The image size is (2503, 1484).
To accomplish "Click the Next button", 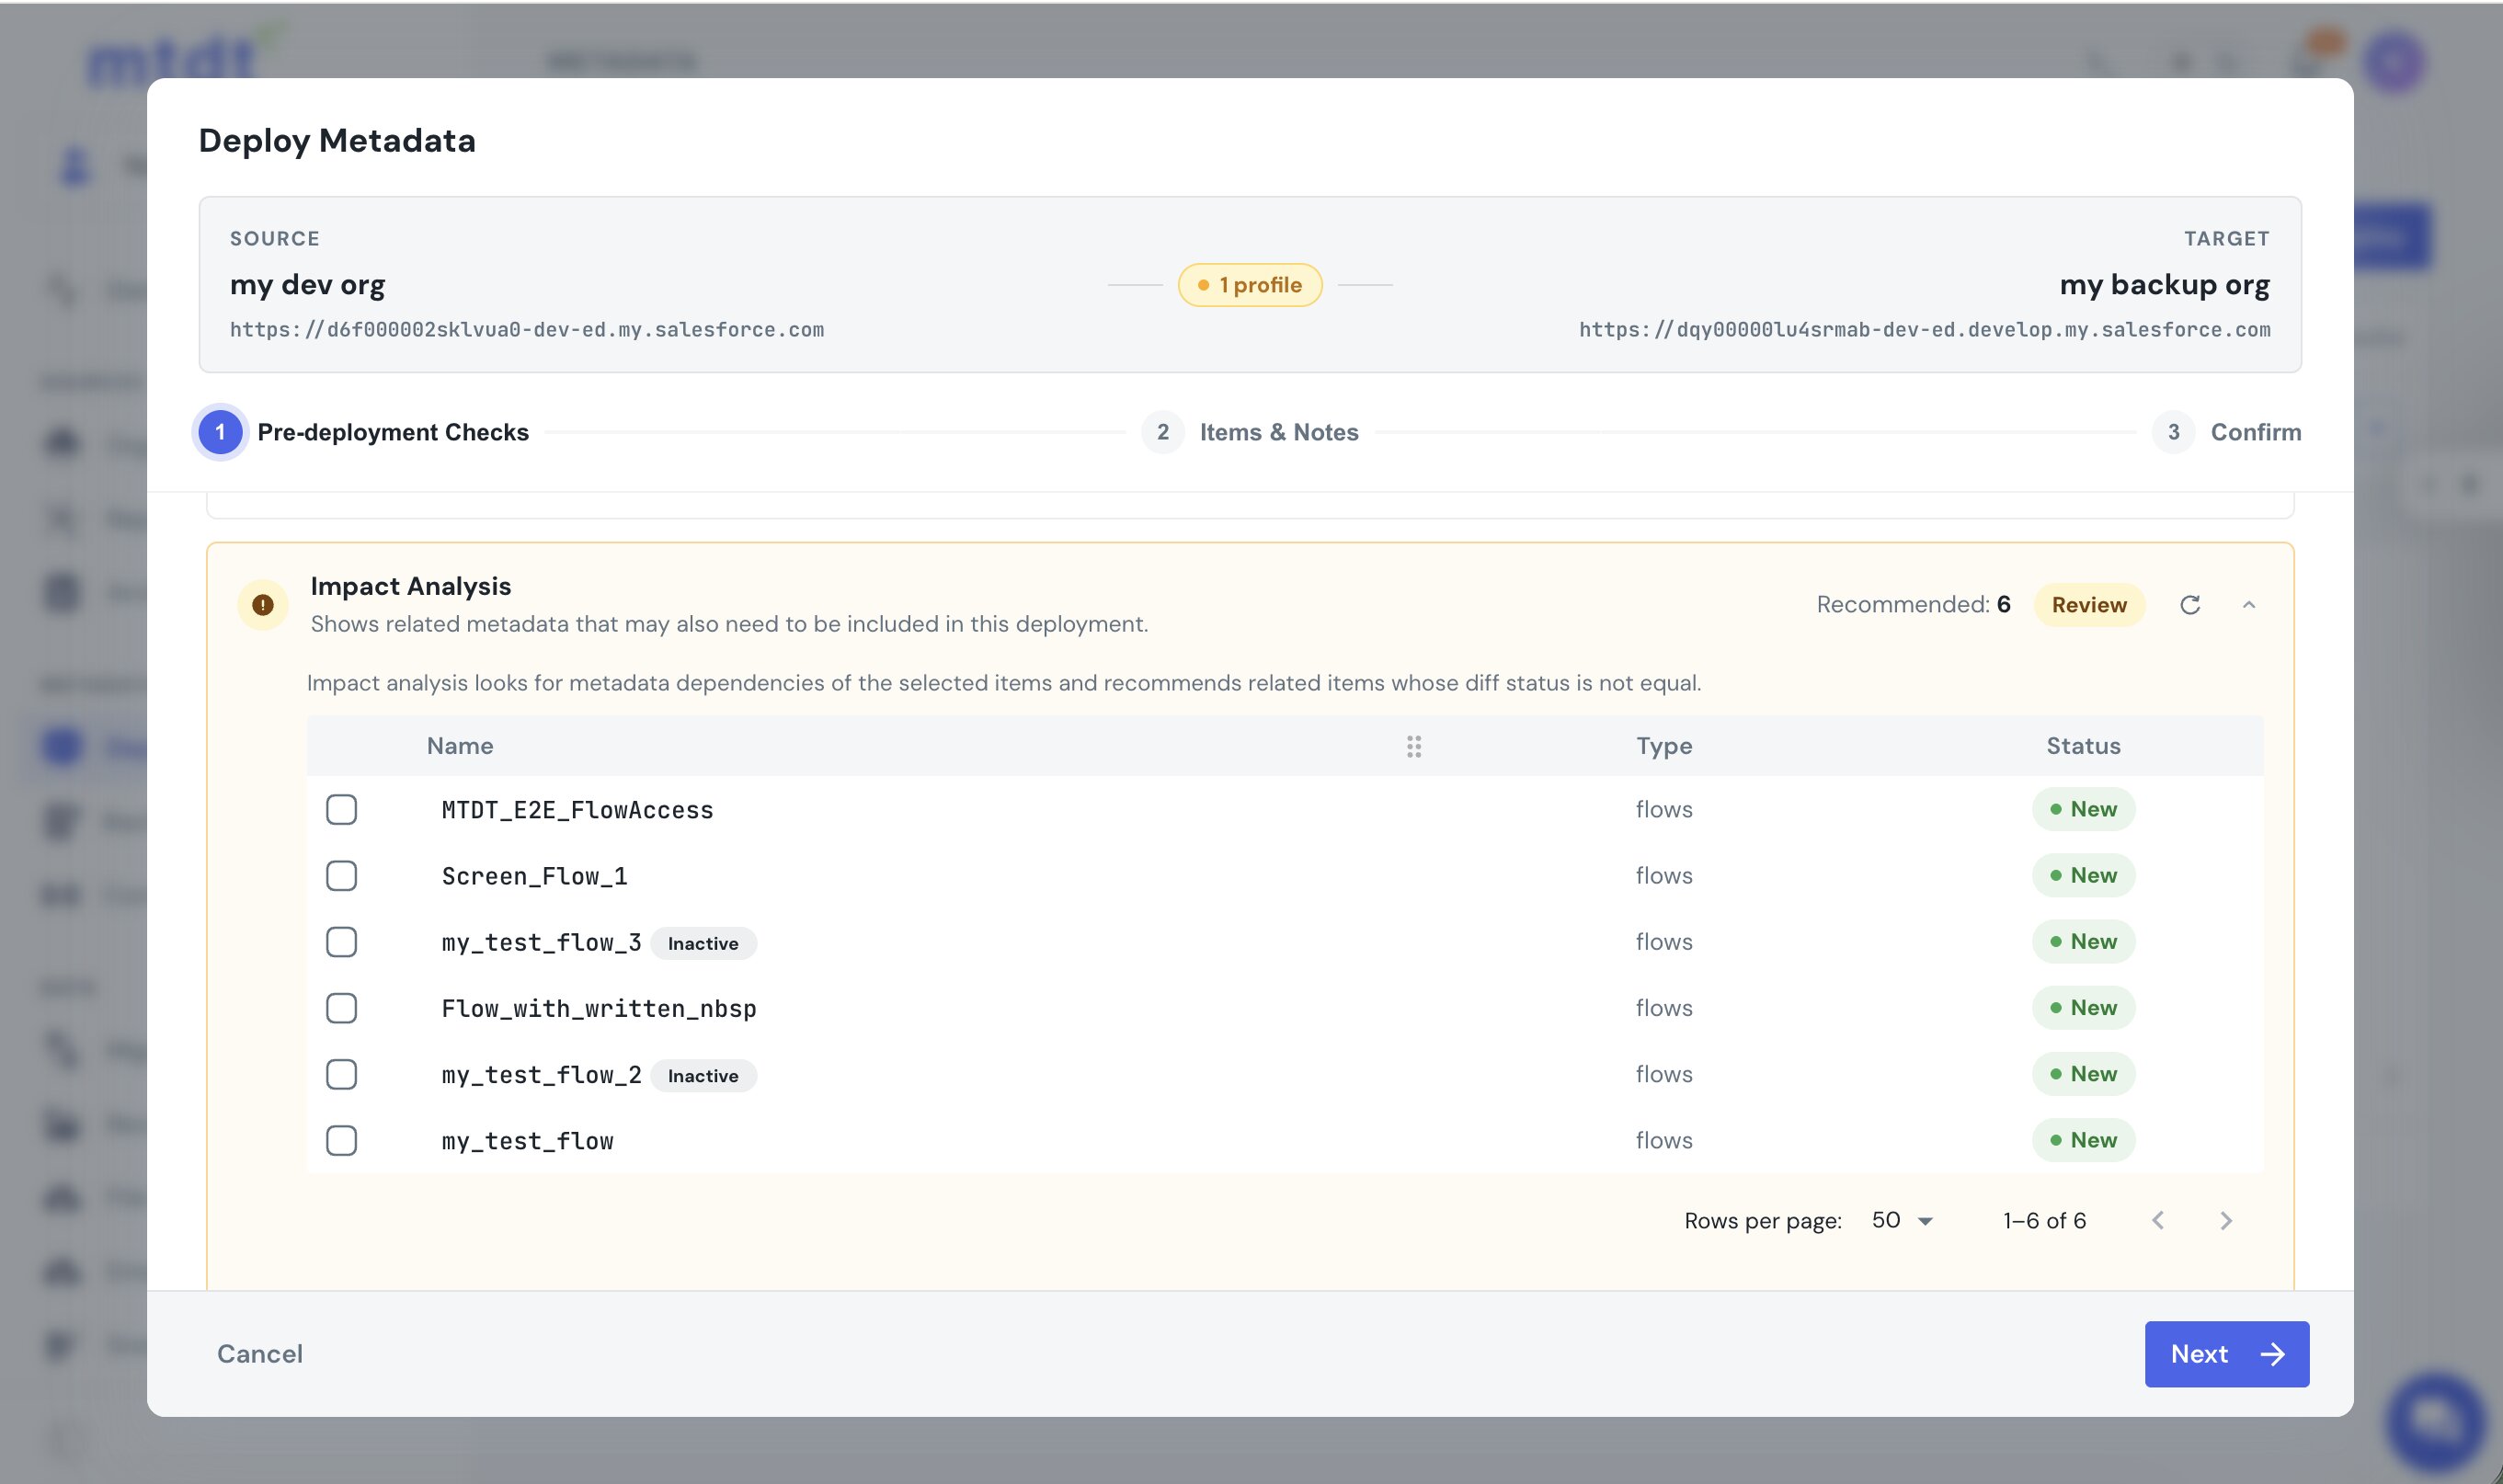I will [2226, 1354].
